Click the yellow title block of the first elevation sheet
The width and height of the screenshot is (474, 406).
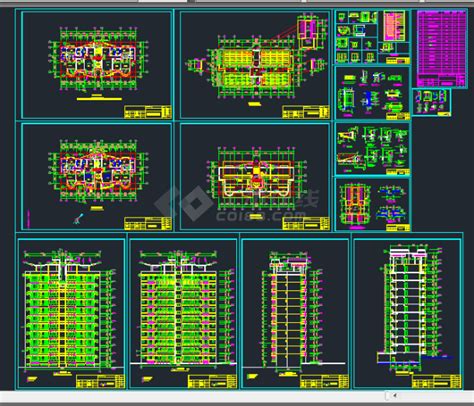click(100, 381)
